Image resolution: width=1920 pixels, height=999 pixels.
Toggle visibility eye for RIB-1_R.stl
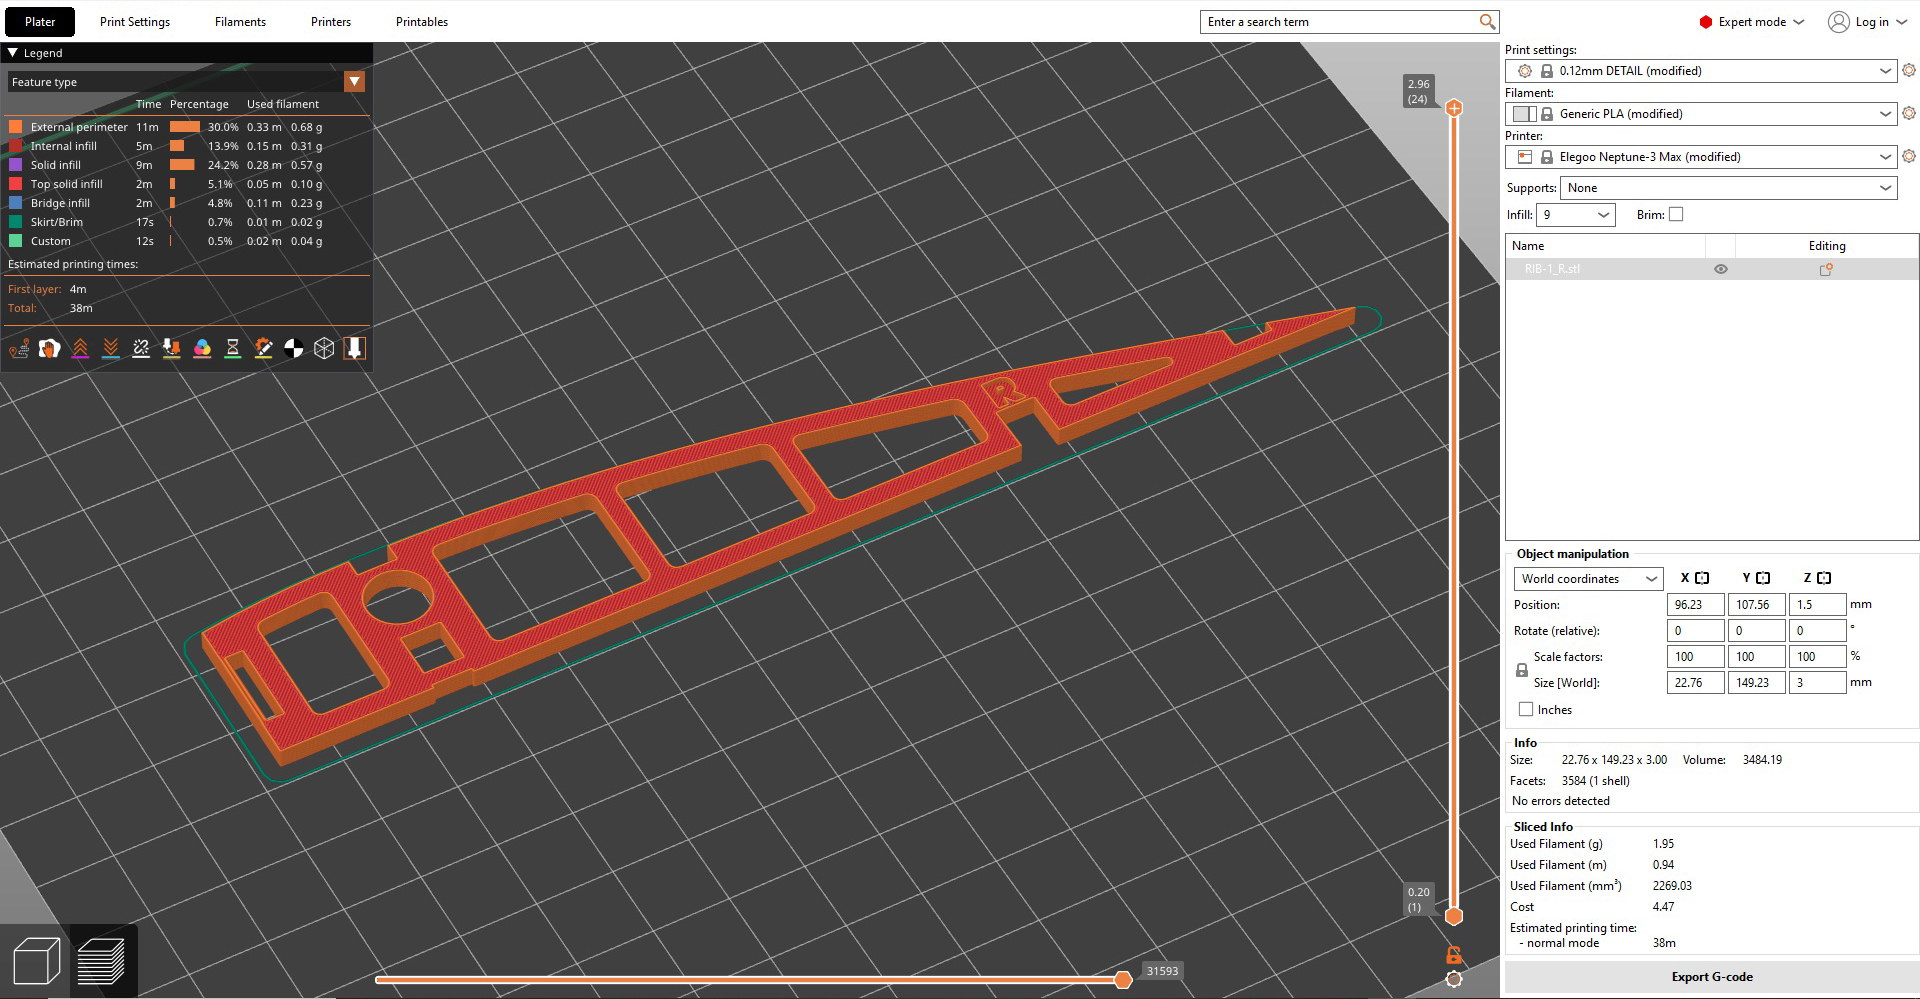[x=1721, y=269]
